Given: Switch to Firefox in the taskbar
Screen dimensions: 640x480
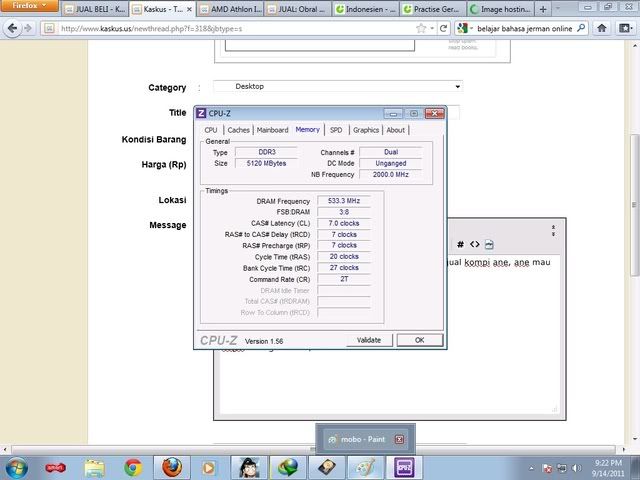Looking at the screenshot, I should (172, 468).
